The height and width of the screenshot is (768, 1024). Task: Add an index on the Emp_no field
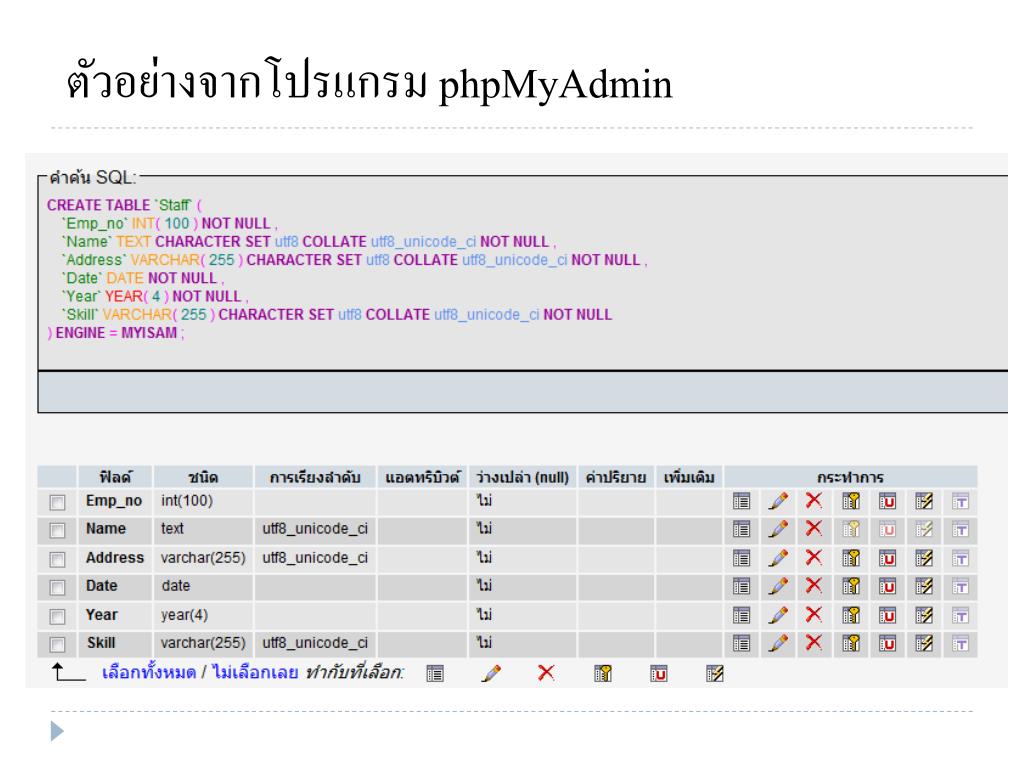click(x=924, y=502)
